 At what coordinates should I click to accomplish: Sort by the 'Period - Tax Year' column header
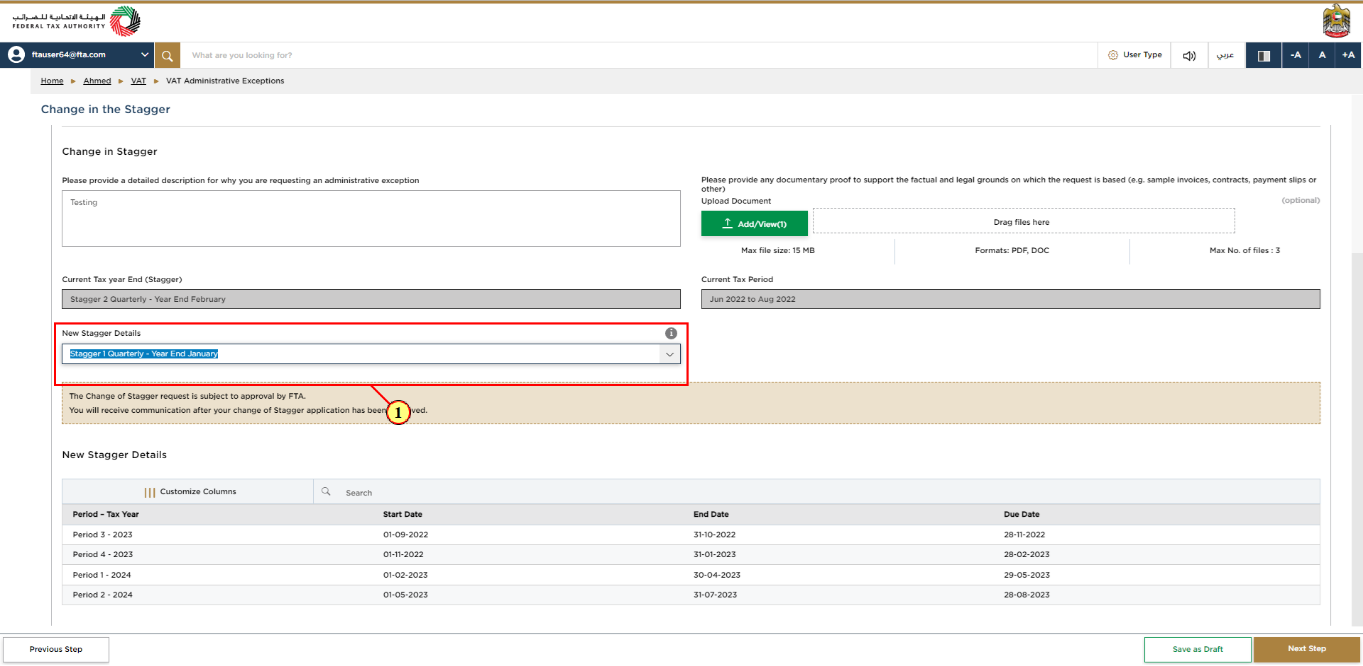(x=106, y=515)
